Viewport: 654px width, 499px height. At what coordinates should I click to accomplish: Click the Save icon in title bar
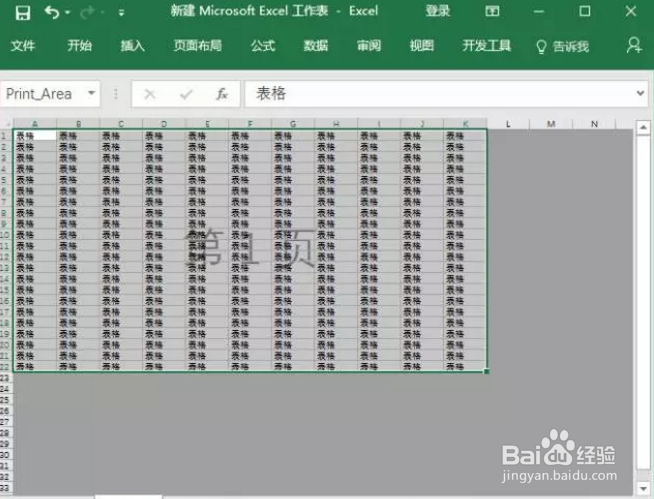point(23,12)
